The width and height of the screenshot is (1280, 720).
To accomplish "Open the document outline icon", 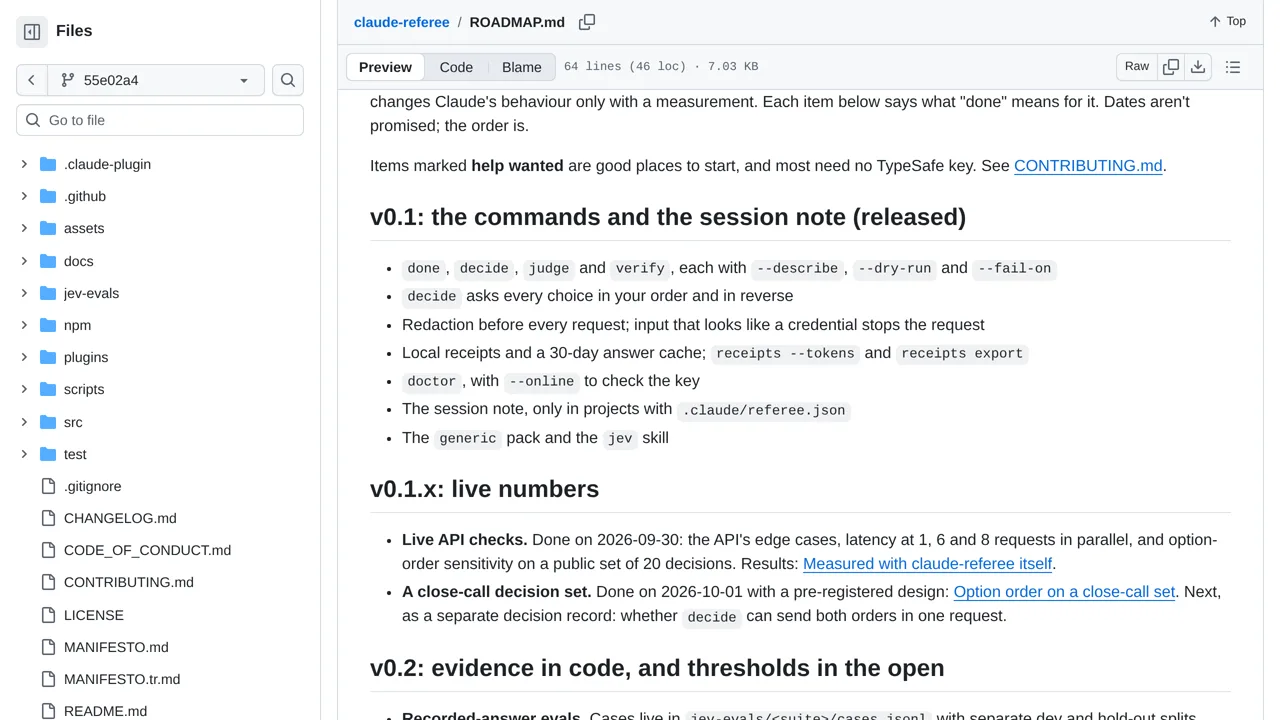I will [1233, 67].
